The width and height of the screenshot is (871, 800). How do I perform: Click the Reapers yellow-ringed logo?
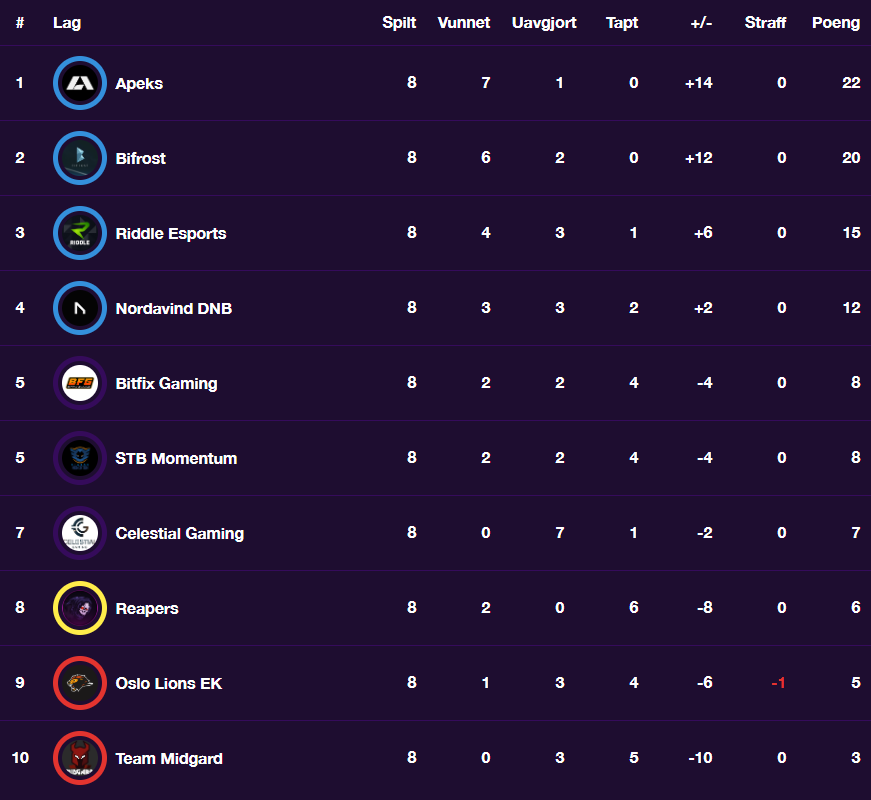[80, 608]
